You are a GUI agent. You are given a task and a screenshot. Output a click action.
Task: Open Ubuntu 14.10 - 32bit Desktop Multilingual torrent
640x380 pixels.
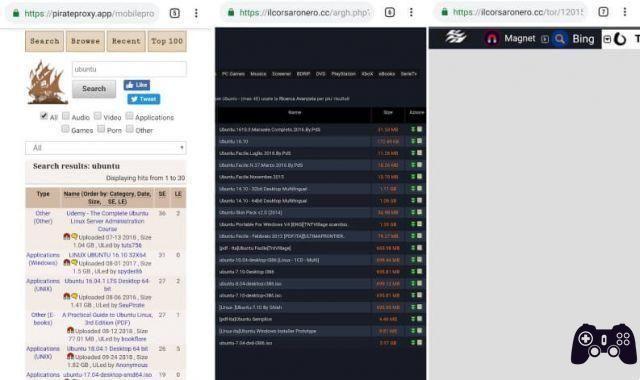263,189
